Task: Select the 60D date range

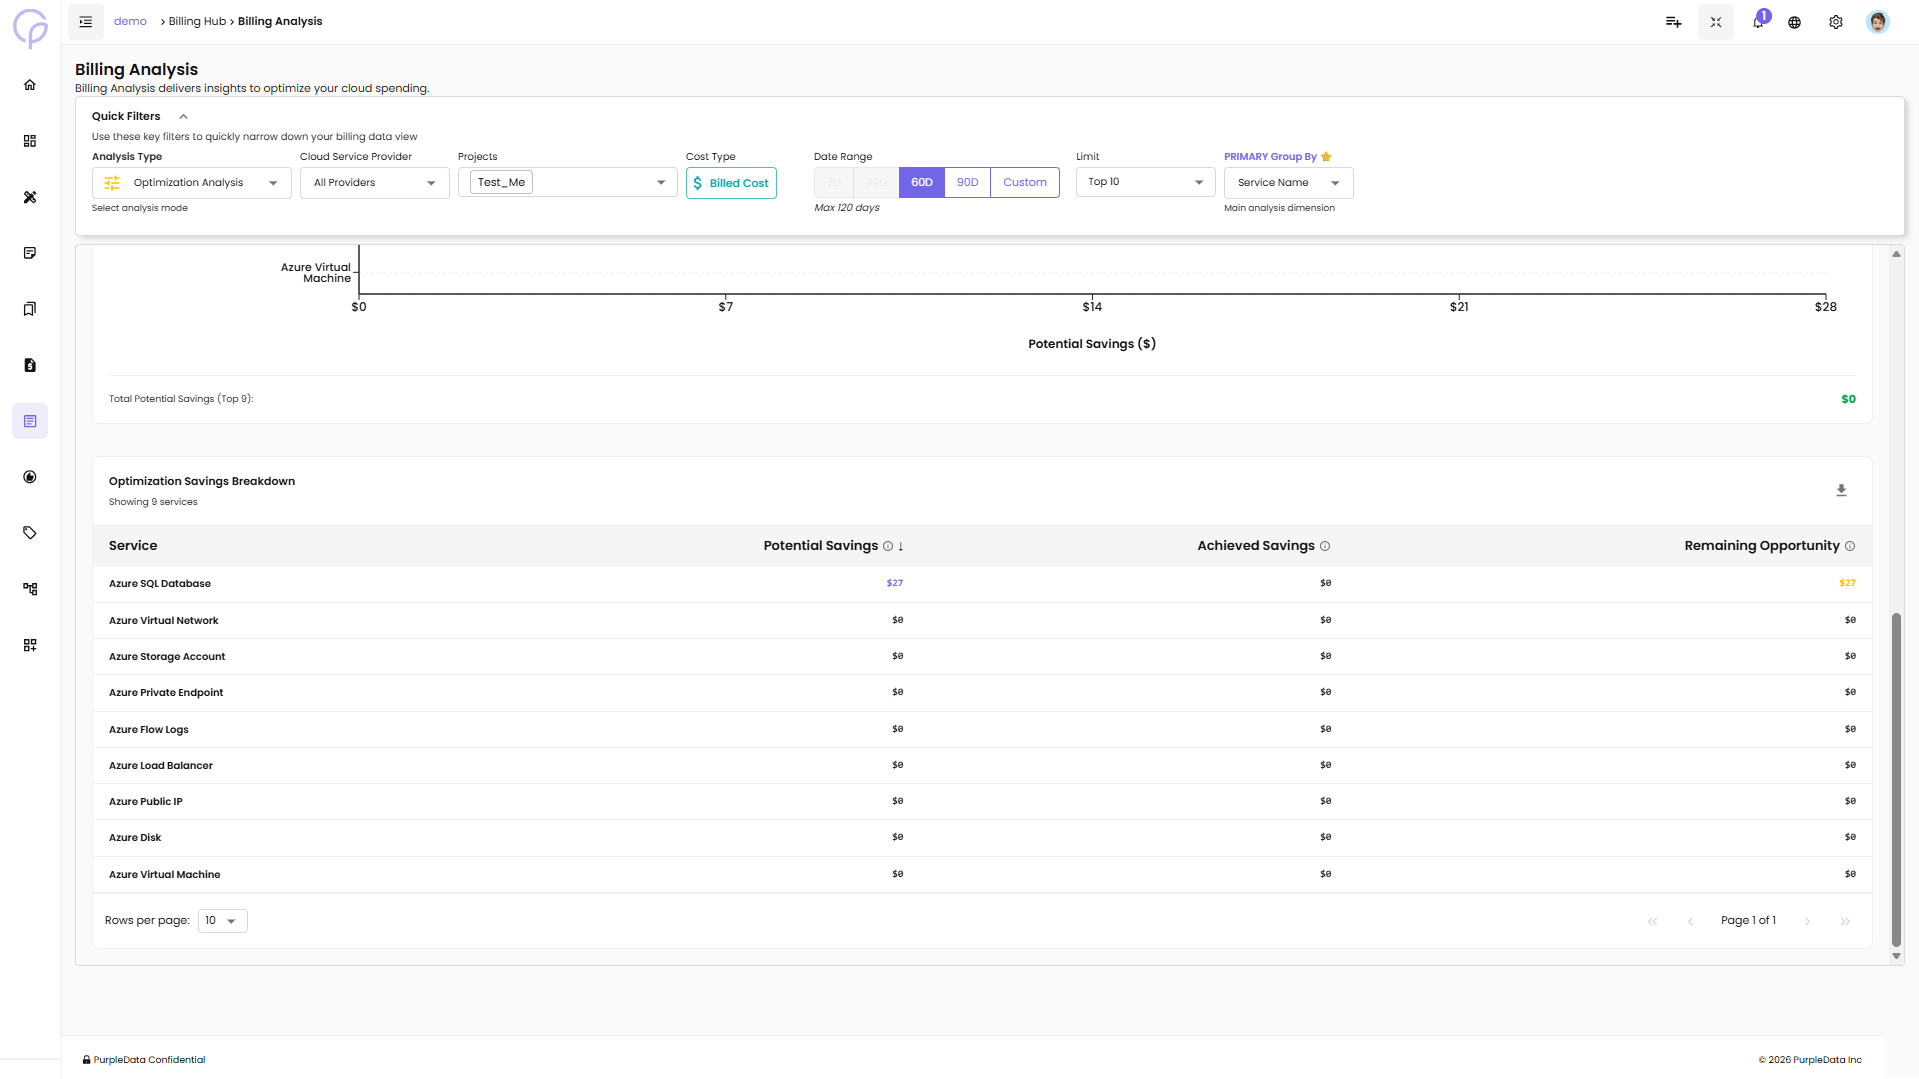Action: point(921,182)
